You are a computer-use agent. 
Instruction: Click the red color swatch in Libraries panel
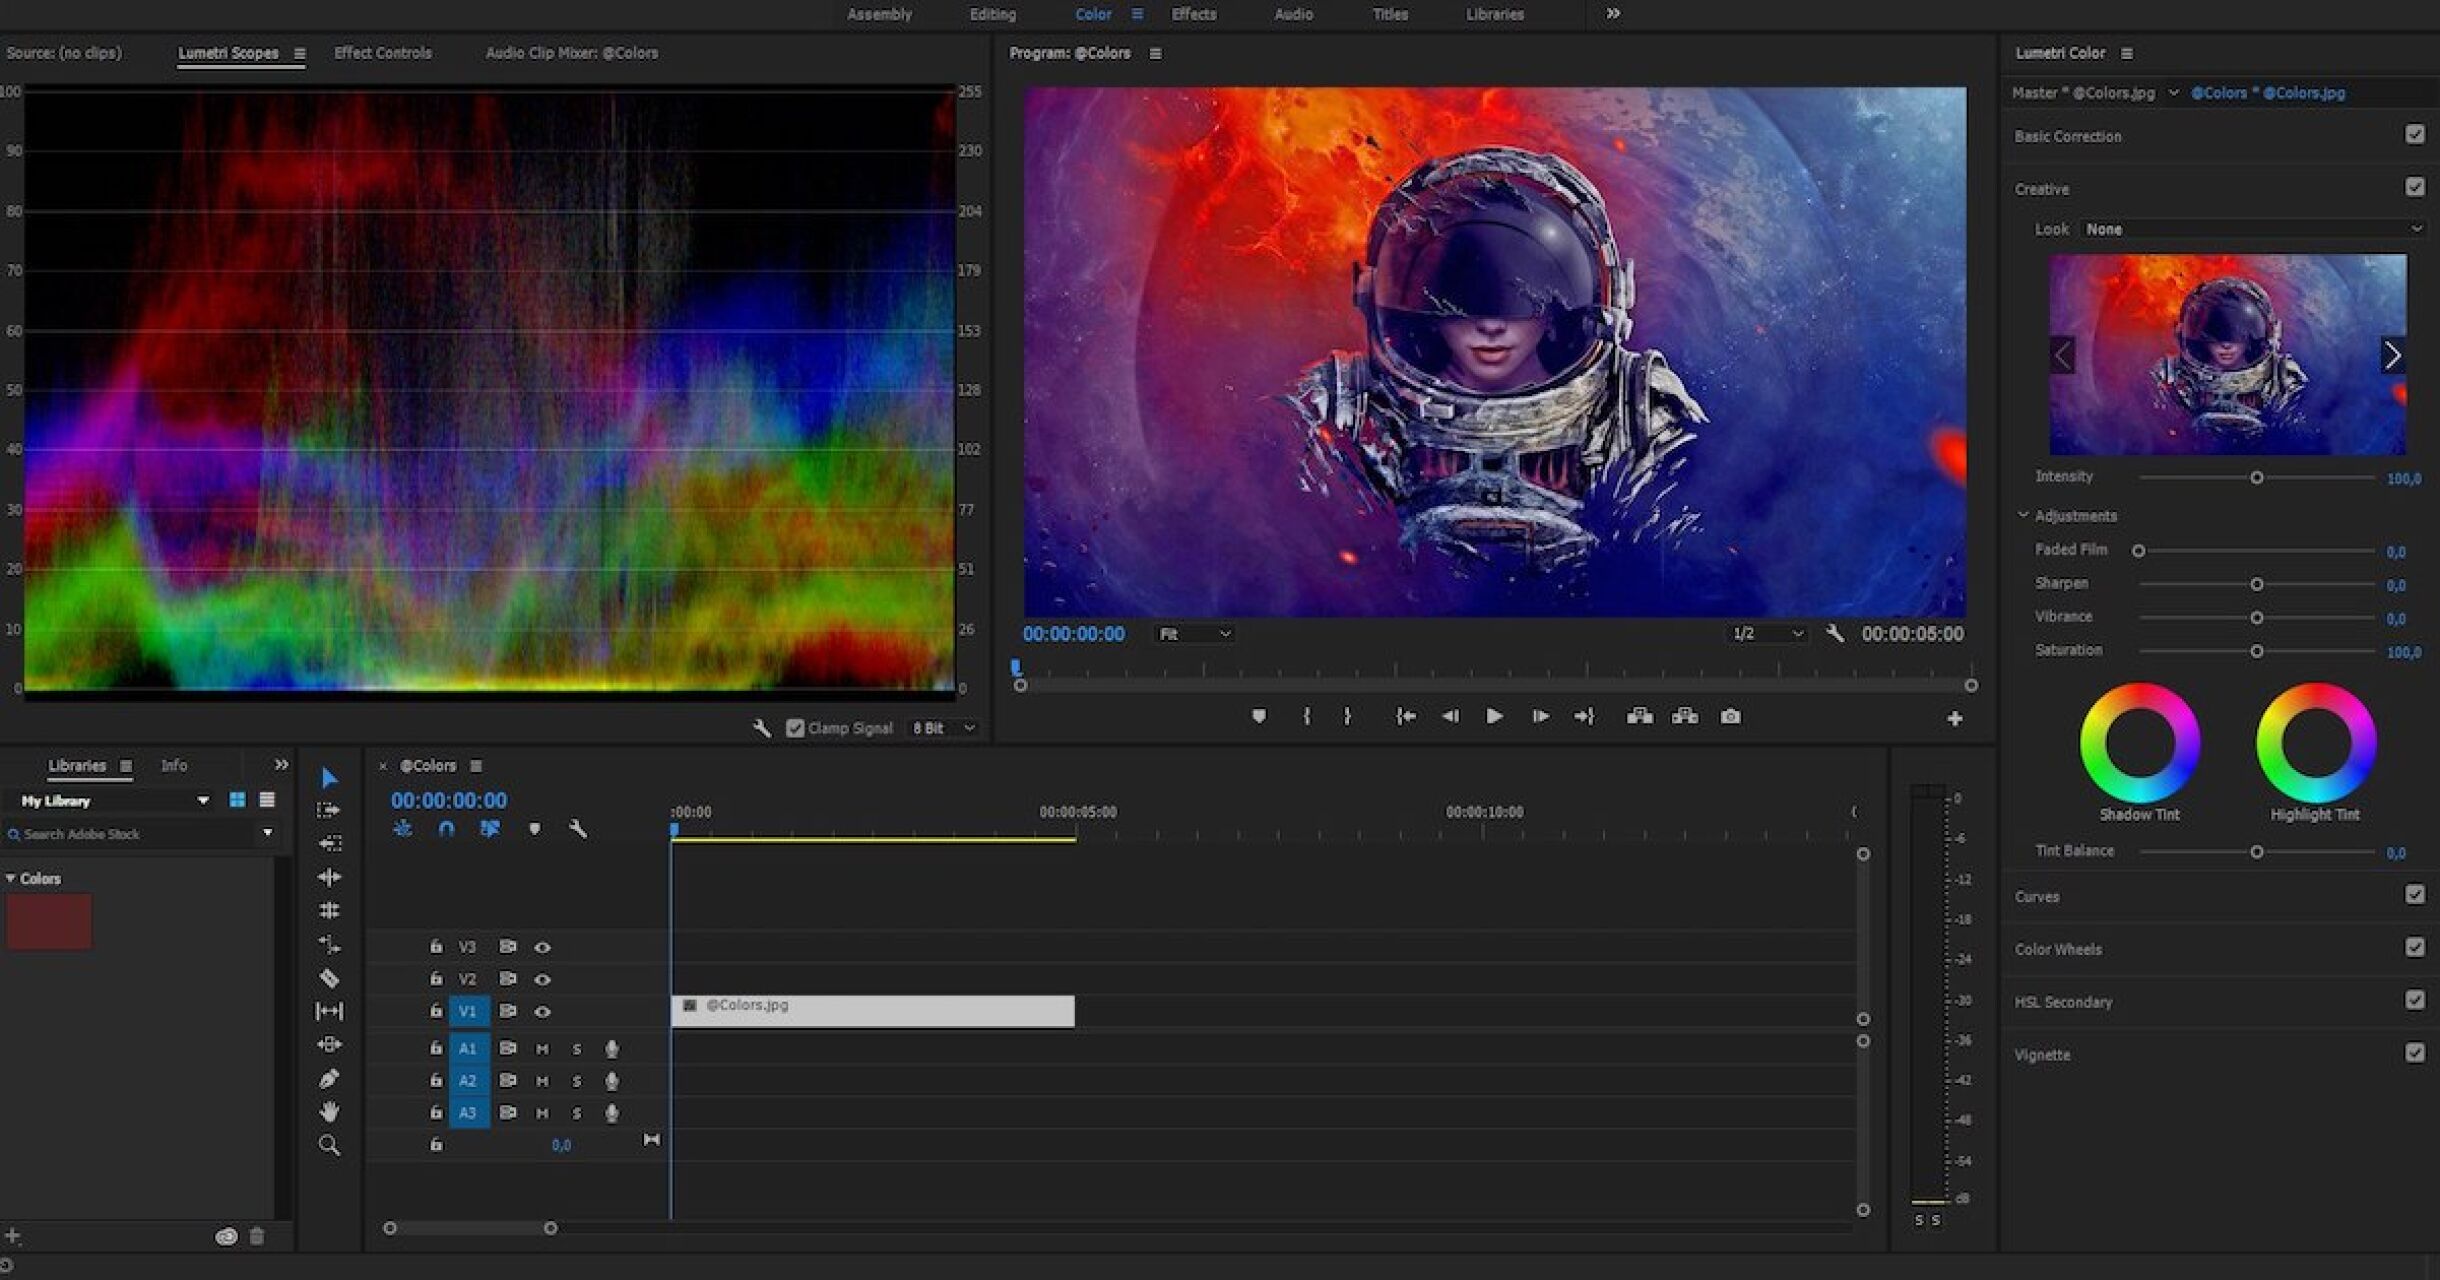[48, 922]
